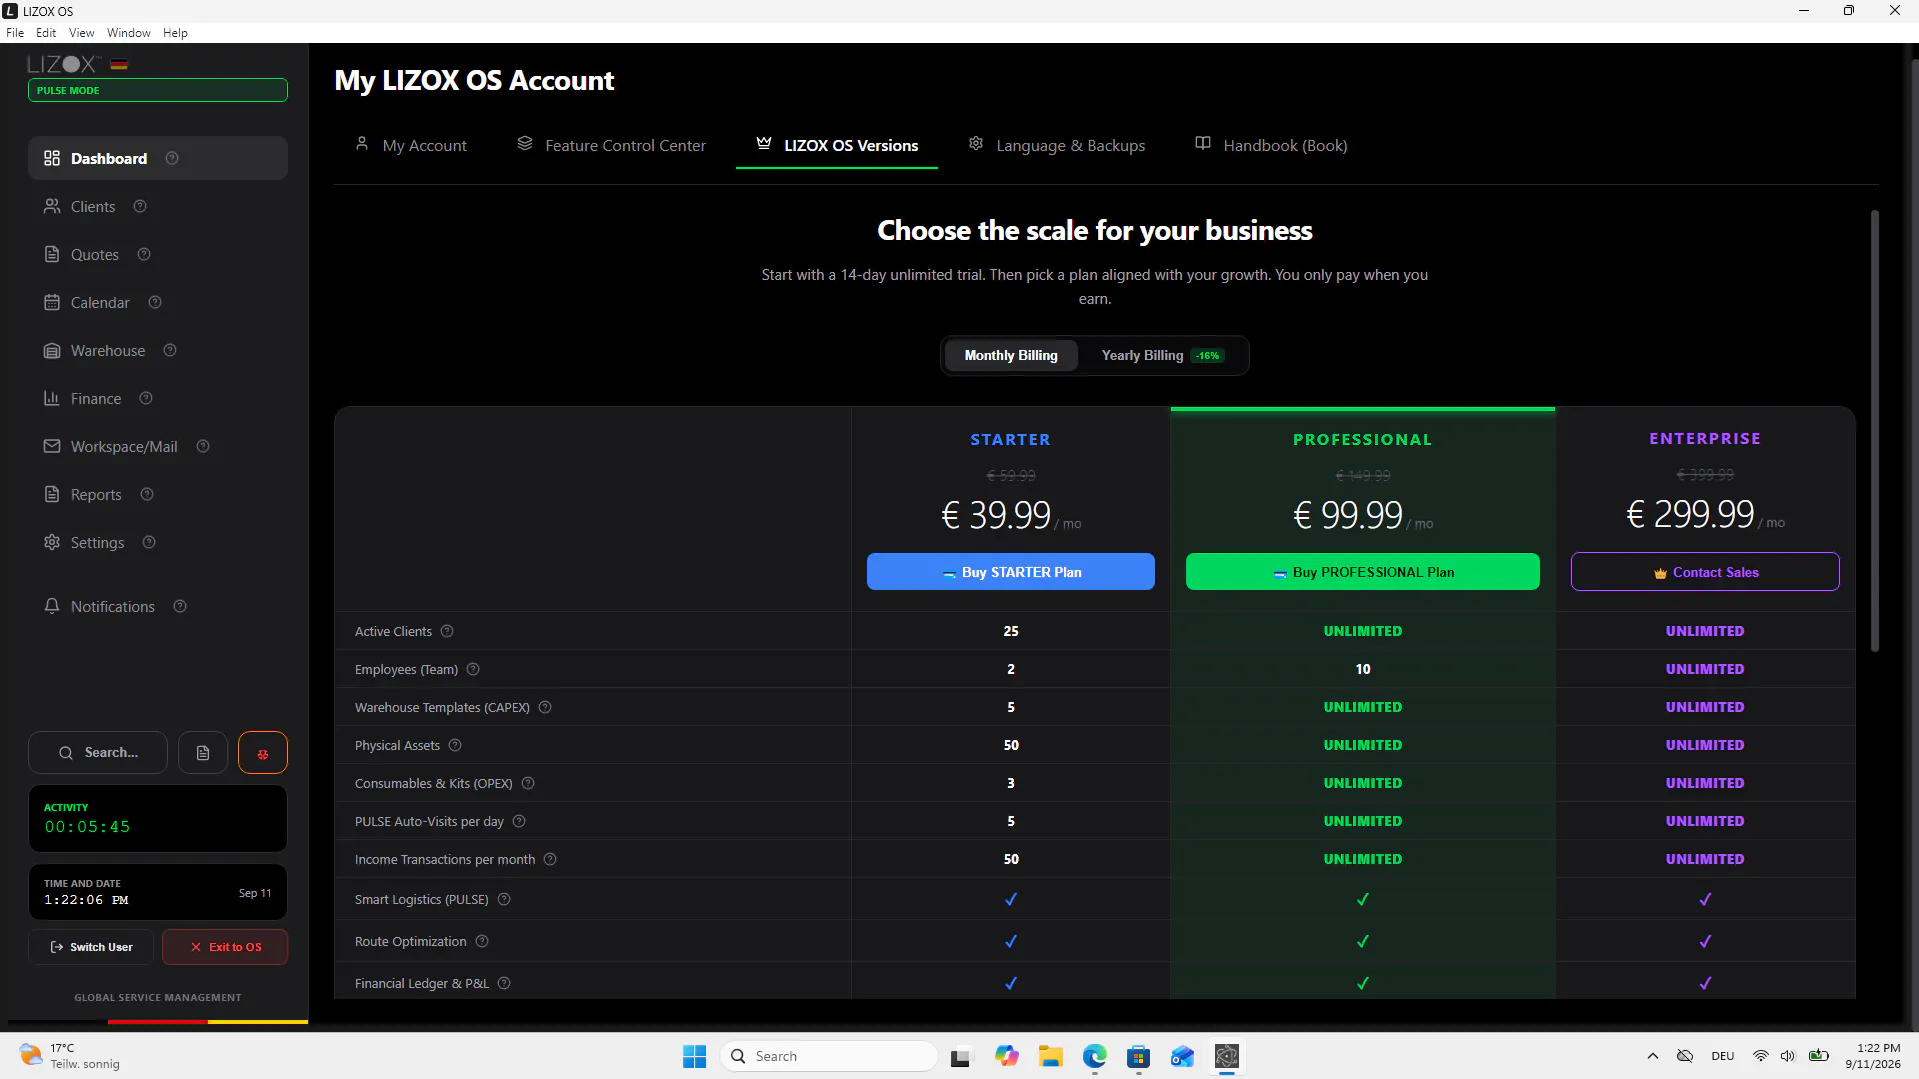Image resolution: width=1919 pixels, height=1079 pixels.
Task: Open the View menu
Action: [82, 33]
